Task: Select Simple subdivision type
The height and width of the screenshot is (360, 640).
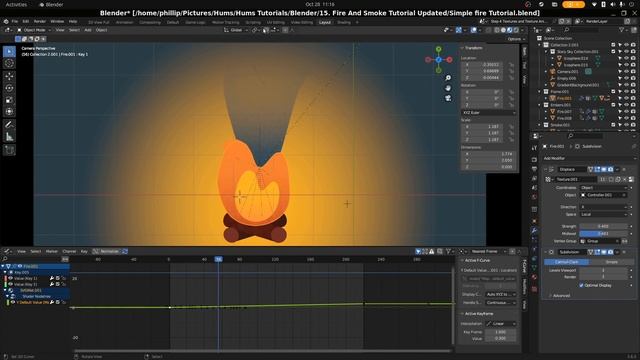Action: [x=611, y=262]
